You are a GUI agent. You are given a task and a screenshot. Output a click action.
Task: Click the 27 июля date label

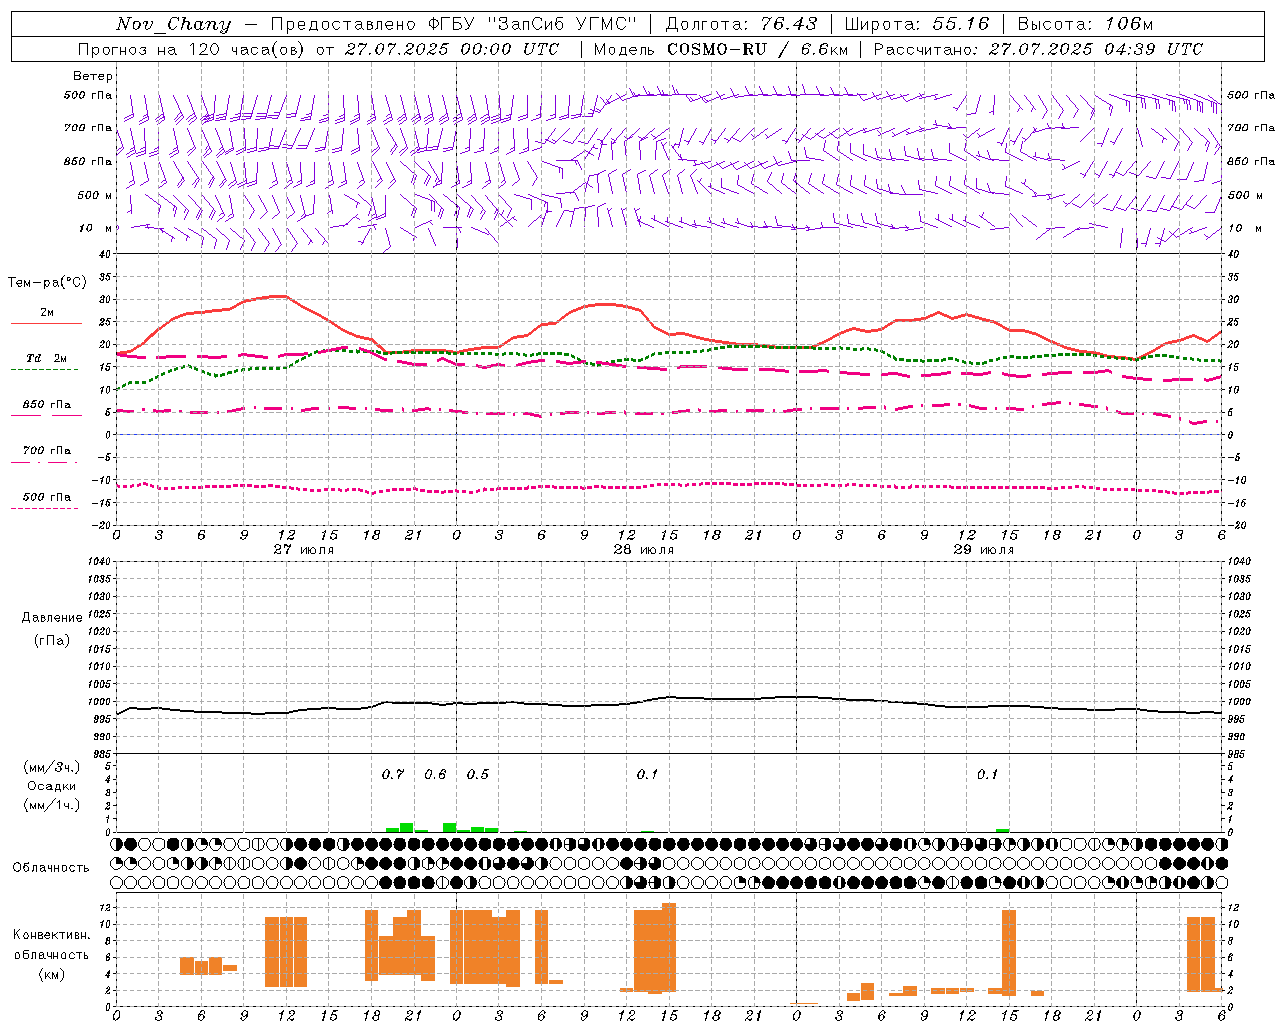303,549
